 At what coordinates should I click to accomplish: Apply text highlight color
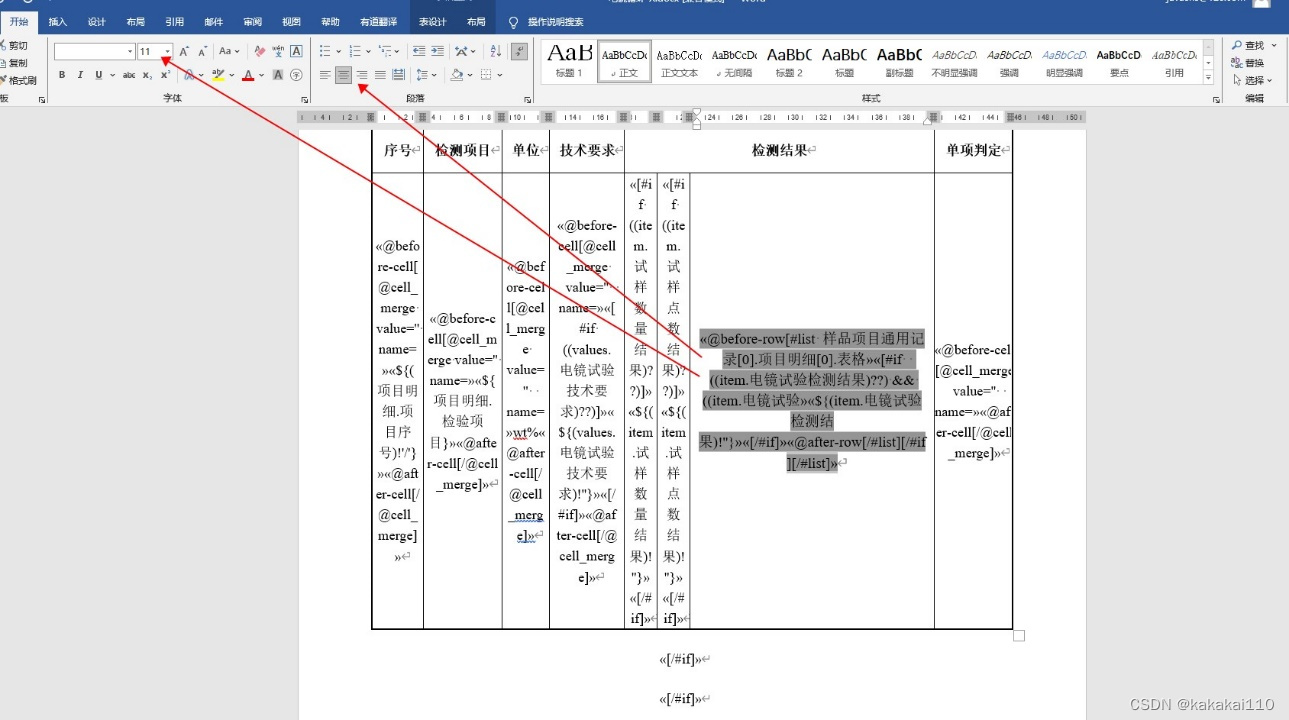217,75
